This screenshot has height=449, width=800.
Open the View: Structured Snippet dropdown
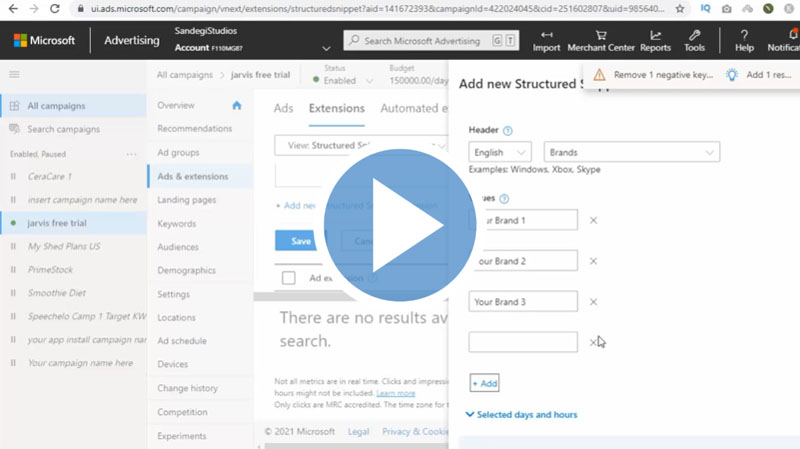[361, 145]
